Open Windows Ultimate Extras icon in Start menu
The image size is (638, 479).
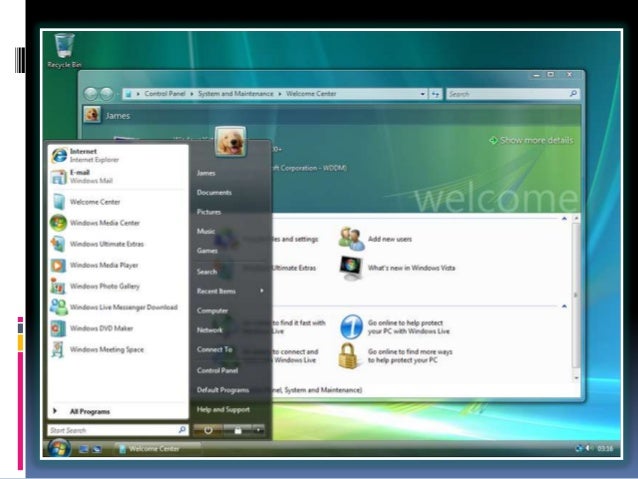coord(58,244)
